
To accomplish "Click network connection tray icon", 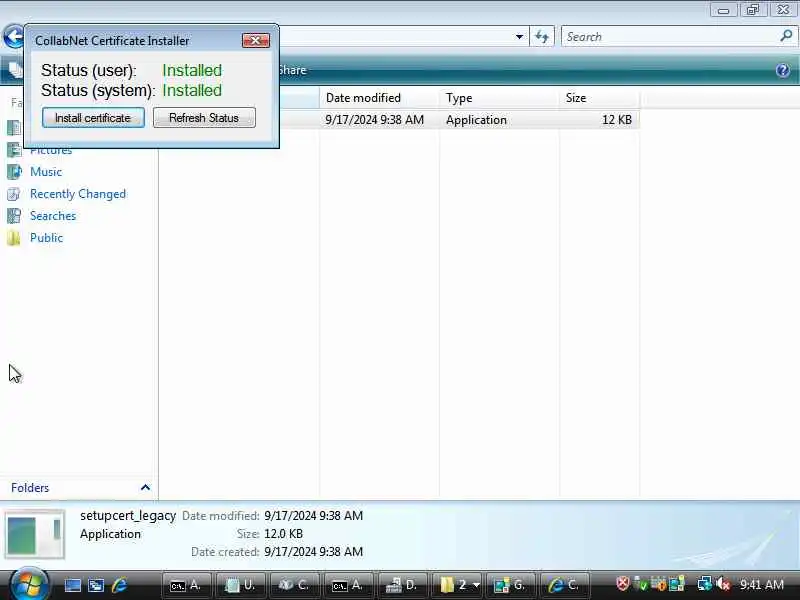I will coord(705,584).
